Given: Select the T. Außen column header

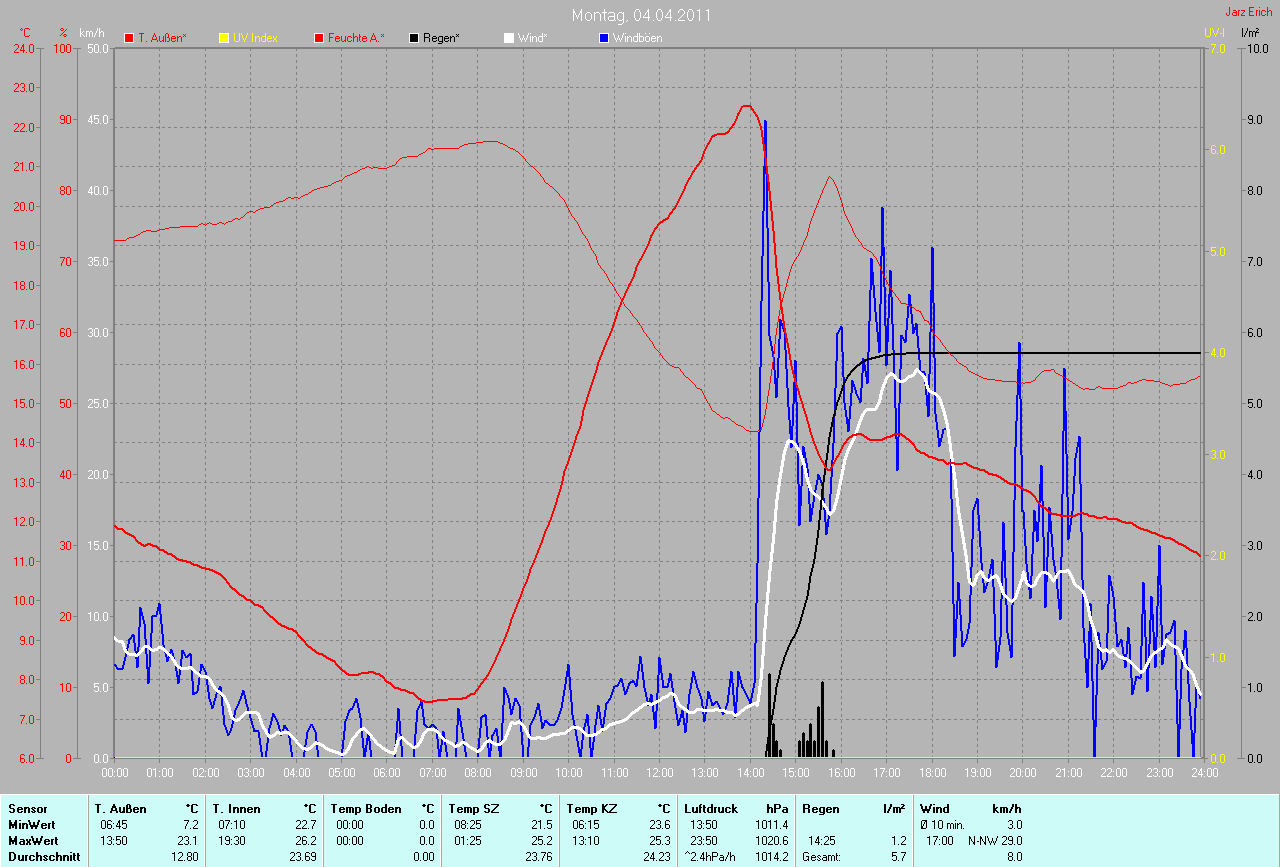Looking at the screenshot, I should coord(121,808).
